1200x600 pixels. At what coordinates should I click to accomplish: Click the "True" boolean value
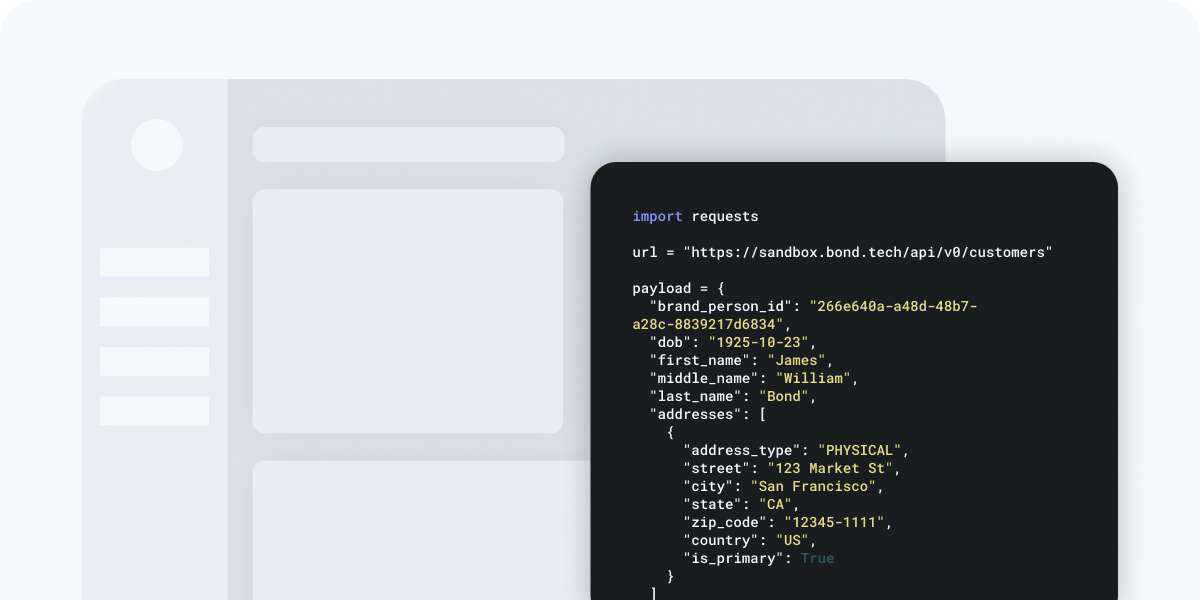pyautogui.click(x=817, y=558)
